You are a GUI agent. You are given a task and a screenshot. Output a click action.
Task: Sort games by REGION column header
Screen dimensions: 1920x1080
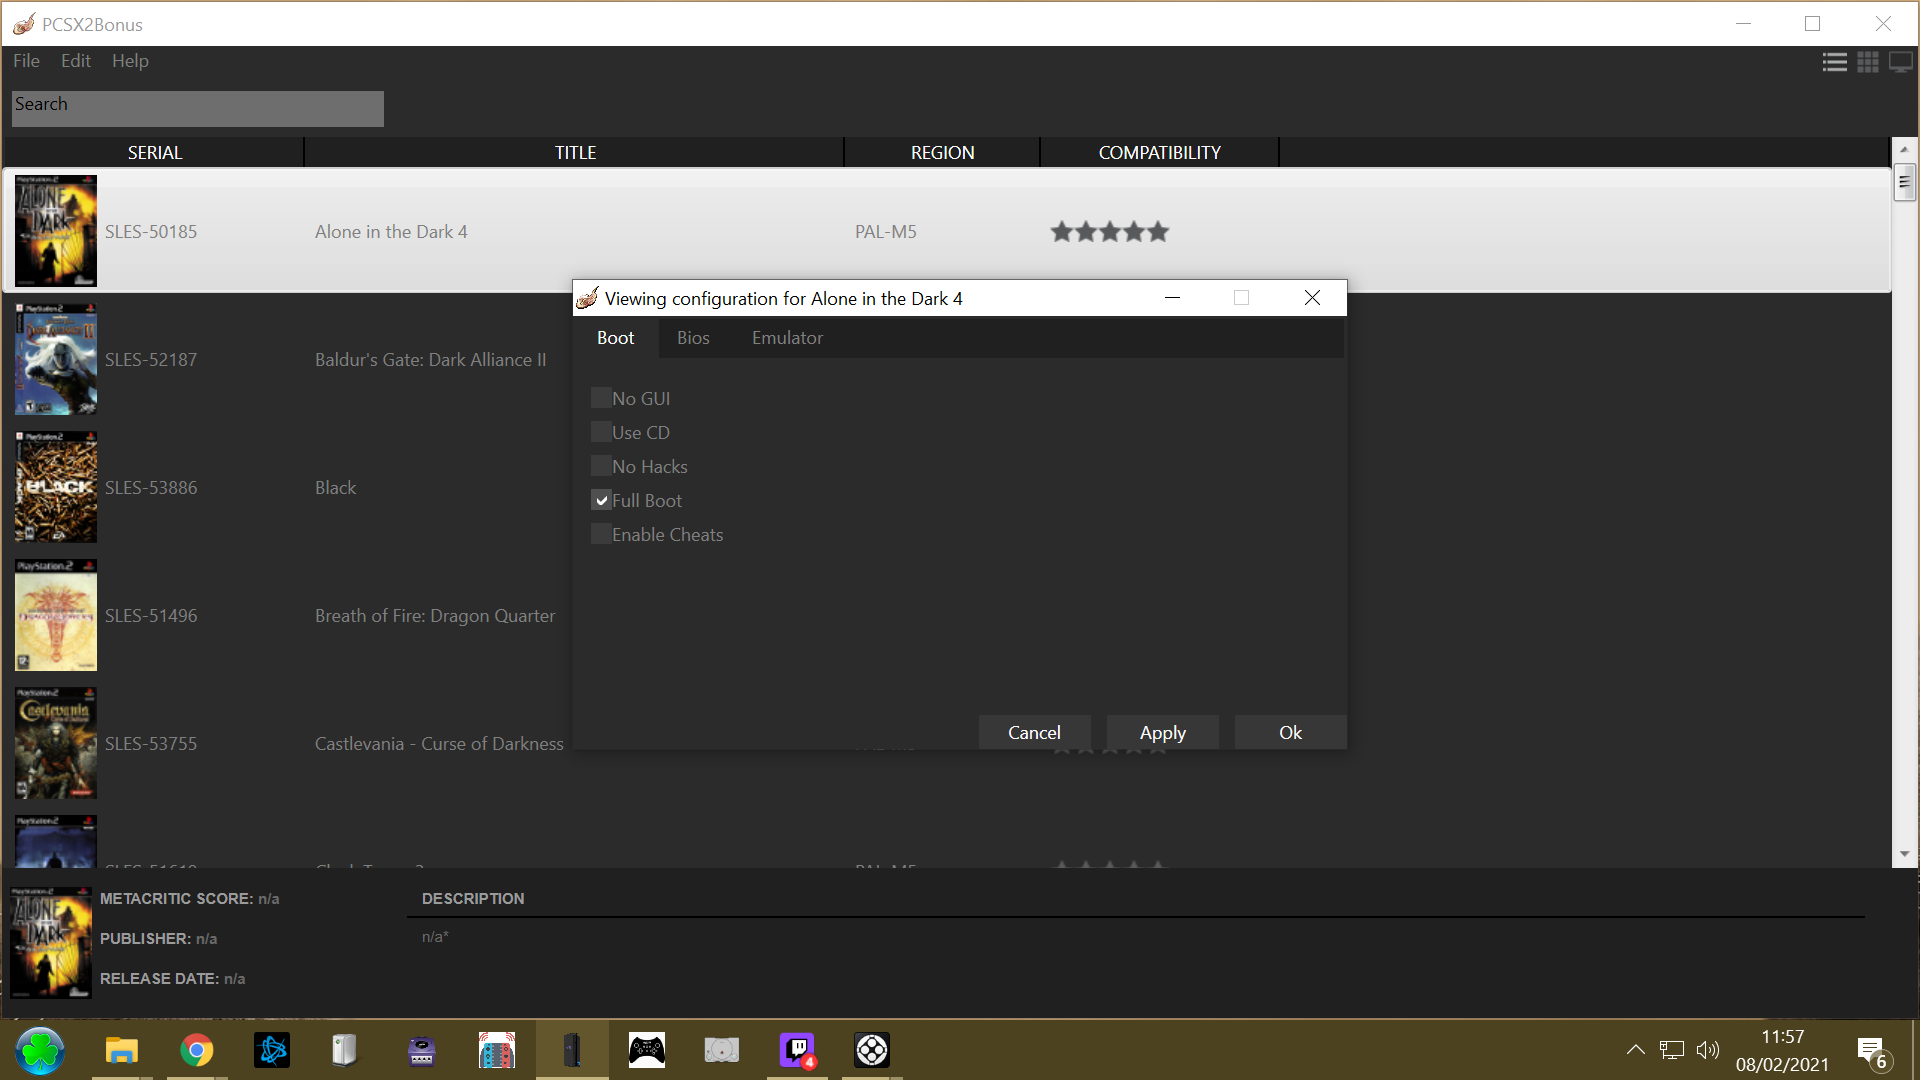[x=942, y=152]
